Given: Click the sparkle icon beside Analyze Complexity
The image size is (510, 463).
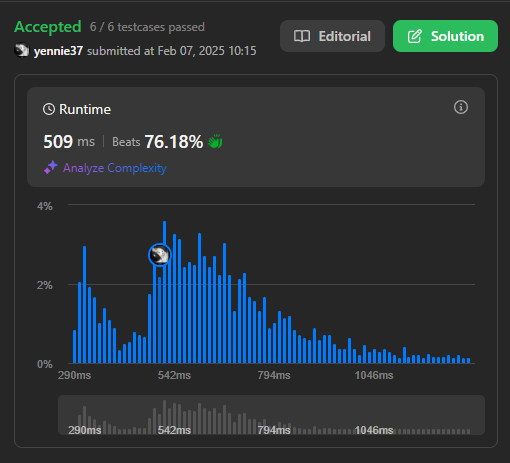Looking at the screenshot, I should point(51,167).
